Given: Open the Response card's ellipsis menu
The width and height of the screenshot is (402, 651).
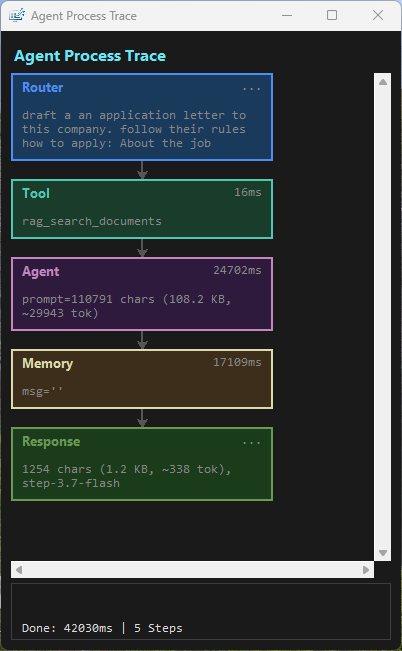Looking at the screenshot, I should click(x=252, y=443).
